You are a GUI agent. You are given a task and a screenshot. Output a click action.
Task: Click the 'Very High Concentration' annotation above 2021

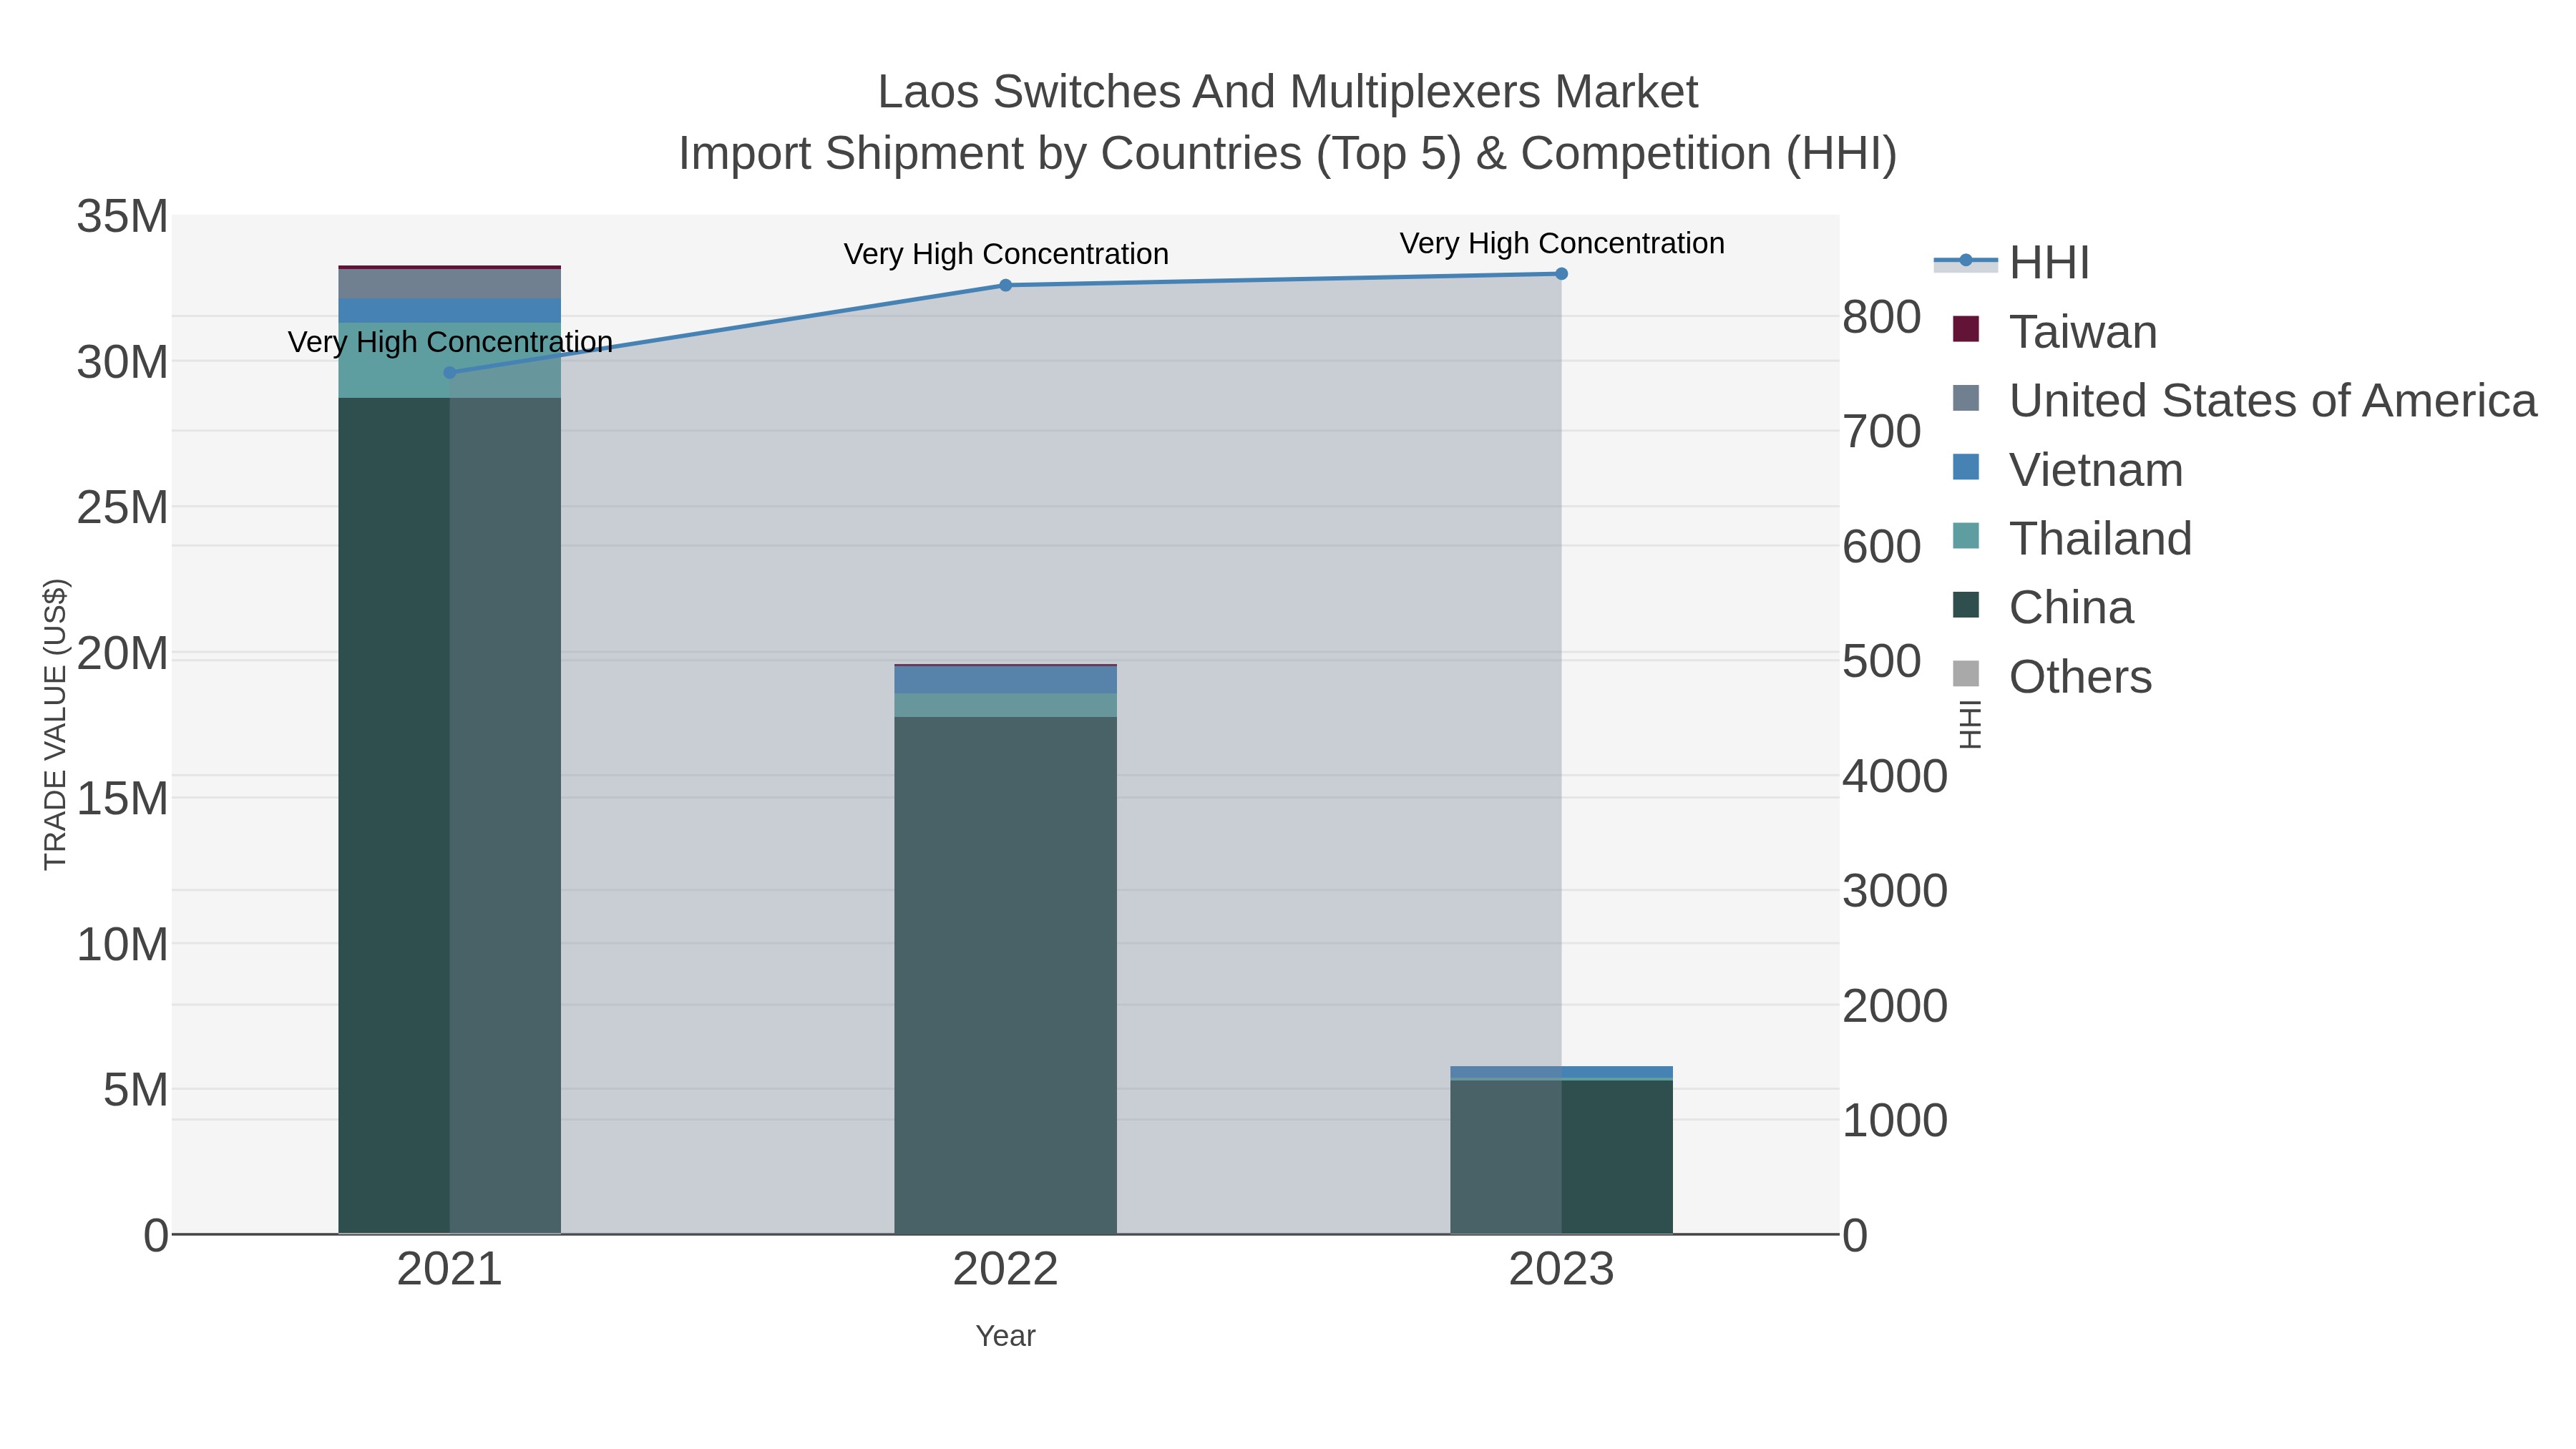coord(450,343)
